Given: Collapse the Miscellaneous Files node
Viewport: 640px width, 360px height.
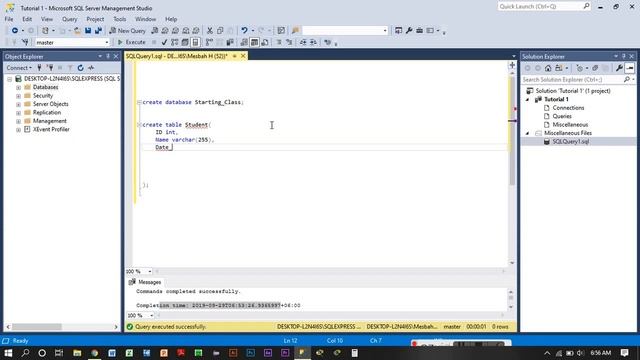Looking at the screenshot, I should [527, 133].
